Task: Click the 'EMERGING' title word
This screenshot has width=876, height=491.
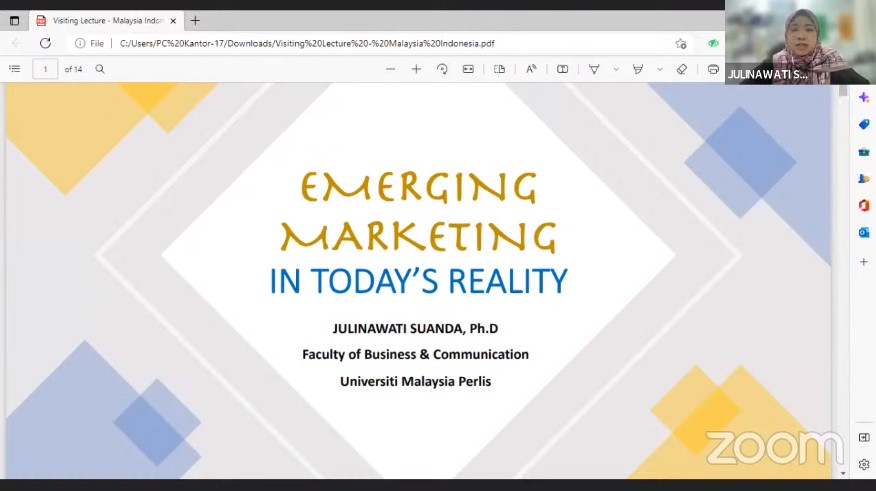Action: tap(419, 186)
